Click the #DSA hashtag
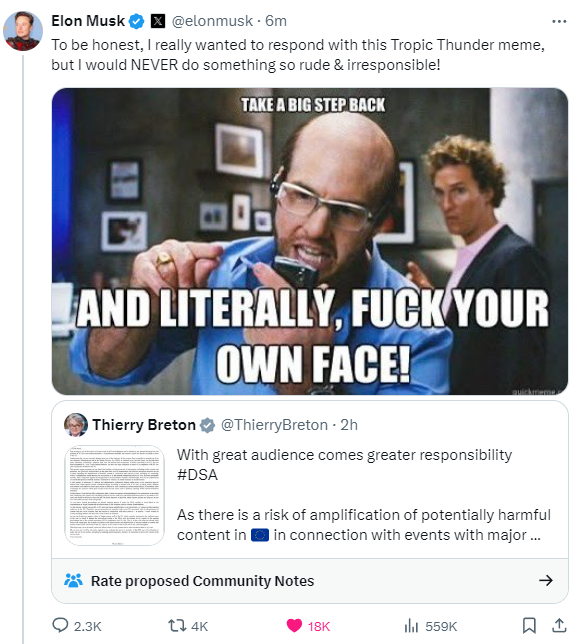Viewport: 581px width, 644px height. click(x=197, y=475)
